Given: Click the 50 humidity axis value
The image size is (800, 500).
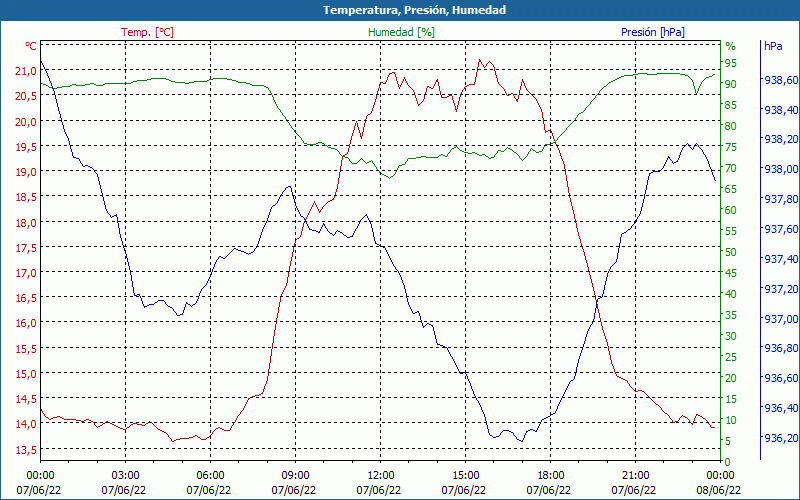Looking at the screenshot, I should coord(731,252).
